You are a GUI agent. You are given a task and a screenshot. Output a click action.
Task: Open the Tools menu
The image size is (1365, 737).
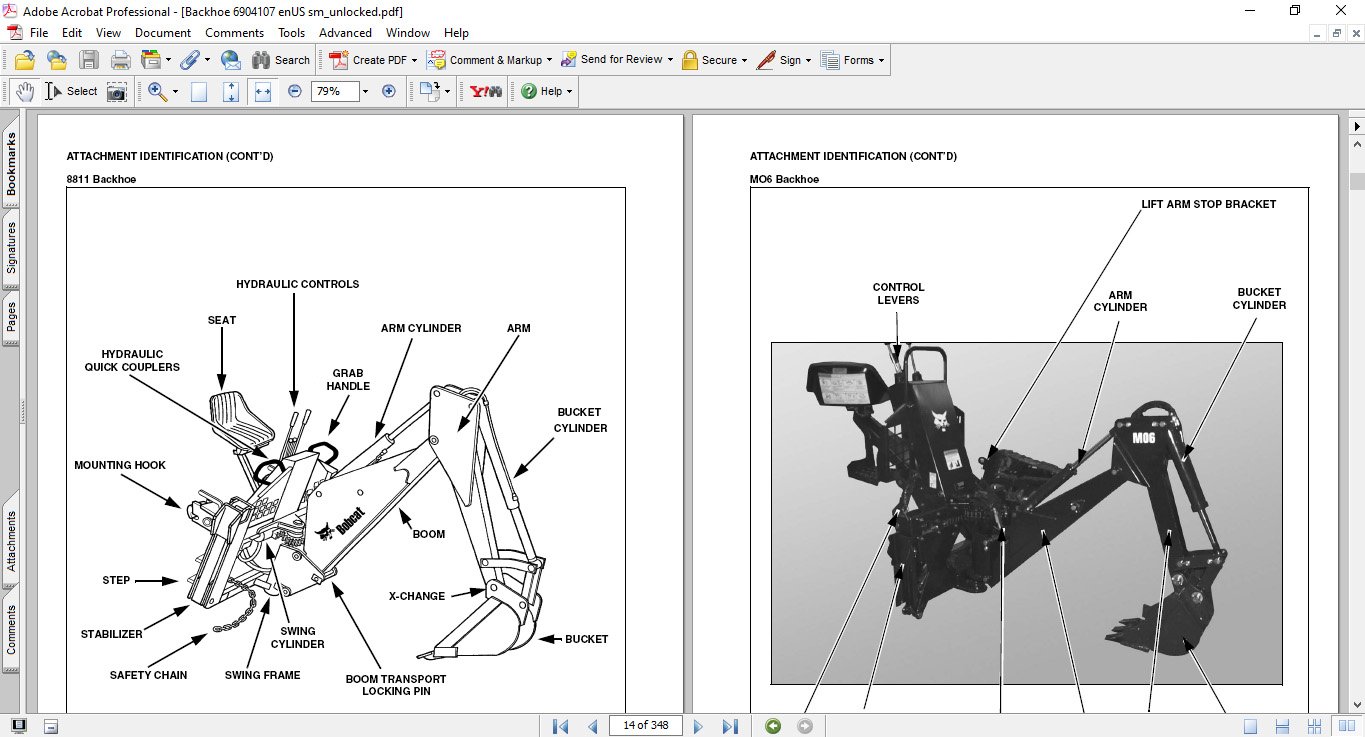click(x=292, y=33)
